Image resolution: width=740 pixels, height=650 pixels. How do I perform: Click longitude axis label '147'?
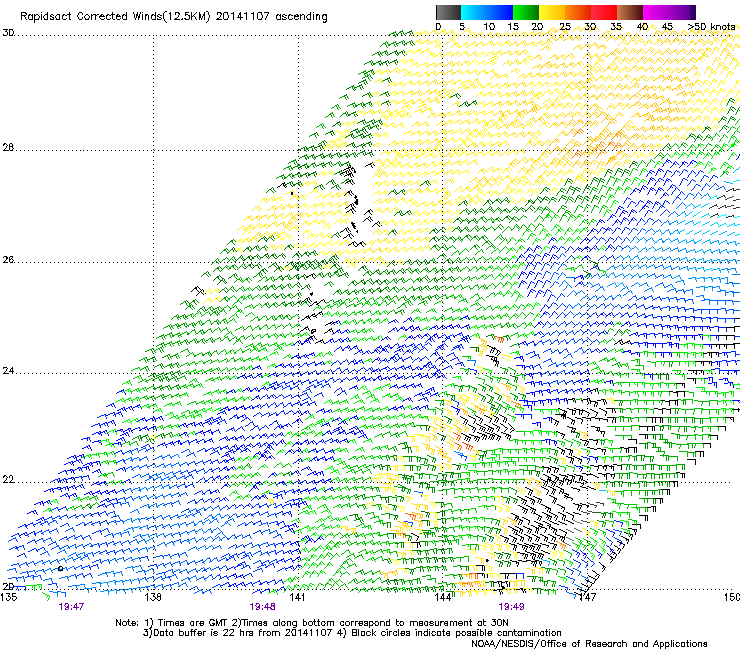[587, 597]
